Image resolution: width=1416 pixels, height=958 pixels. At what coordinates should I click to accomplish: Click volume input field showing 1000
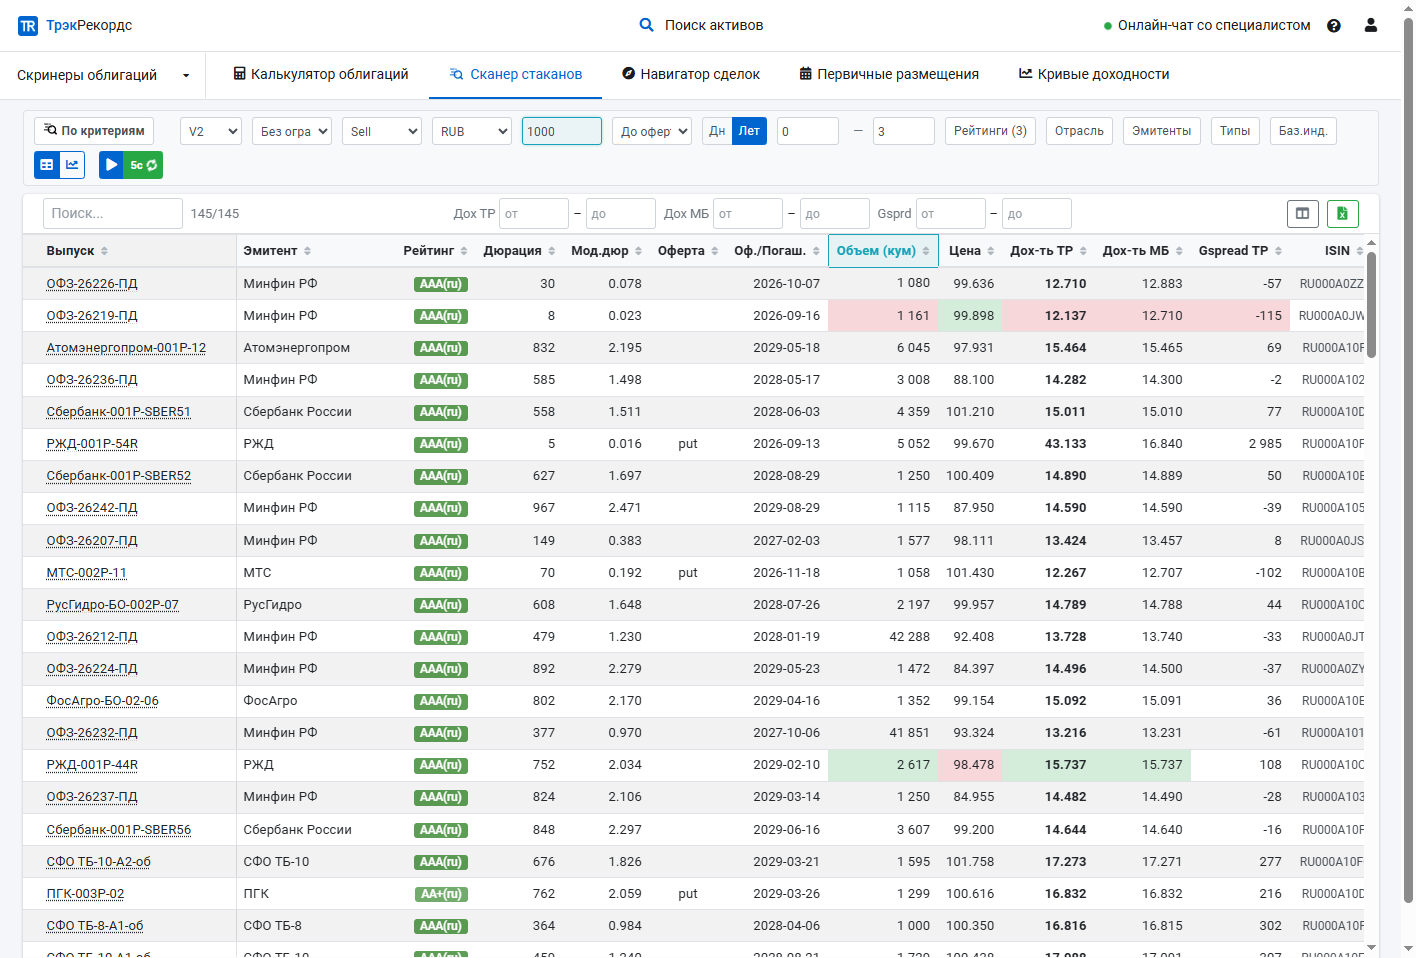[562, 131]
